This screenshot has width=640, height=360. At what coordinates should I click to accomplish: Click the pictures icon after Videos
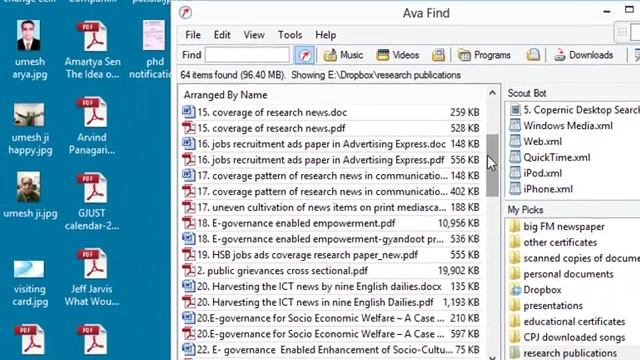438,55
